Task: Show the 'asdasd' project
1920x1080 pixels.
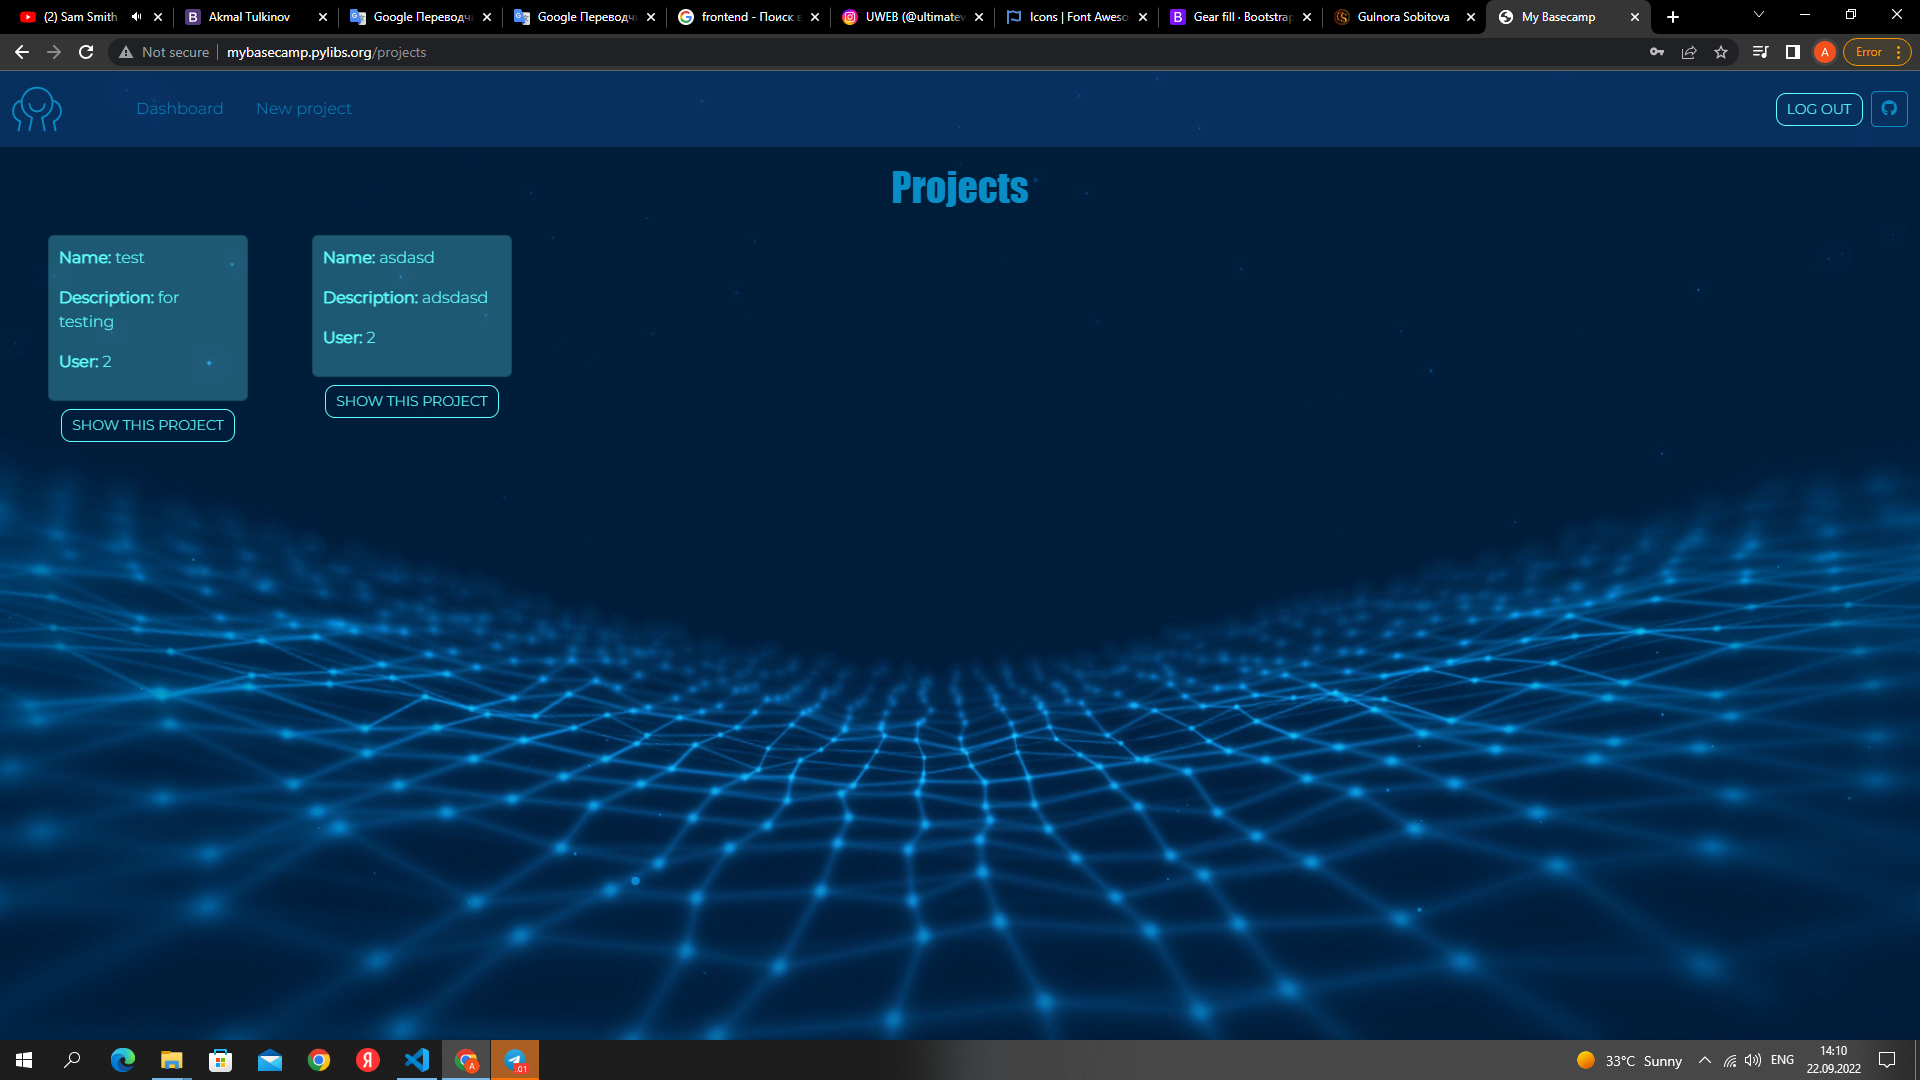Action: (412, 401)
